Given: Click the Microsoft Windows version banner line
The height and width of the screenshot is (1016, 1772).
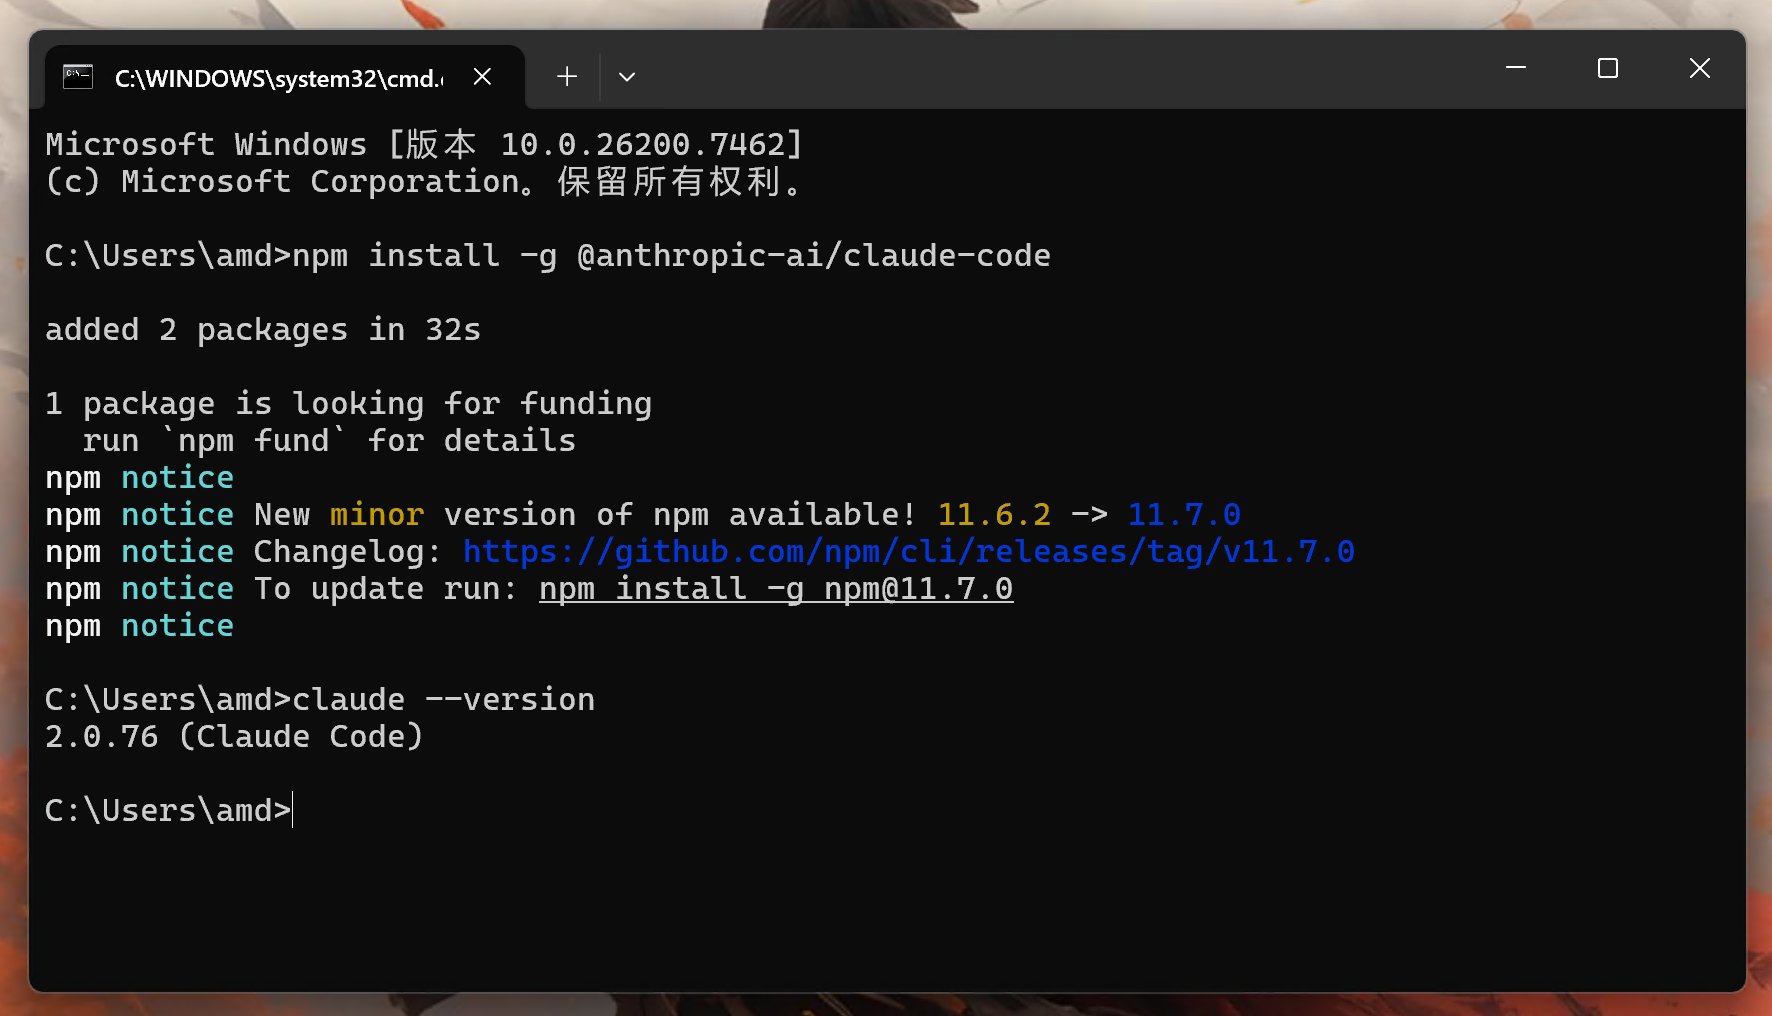Looking at the screenshot, I should click(x=424, y=145).
